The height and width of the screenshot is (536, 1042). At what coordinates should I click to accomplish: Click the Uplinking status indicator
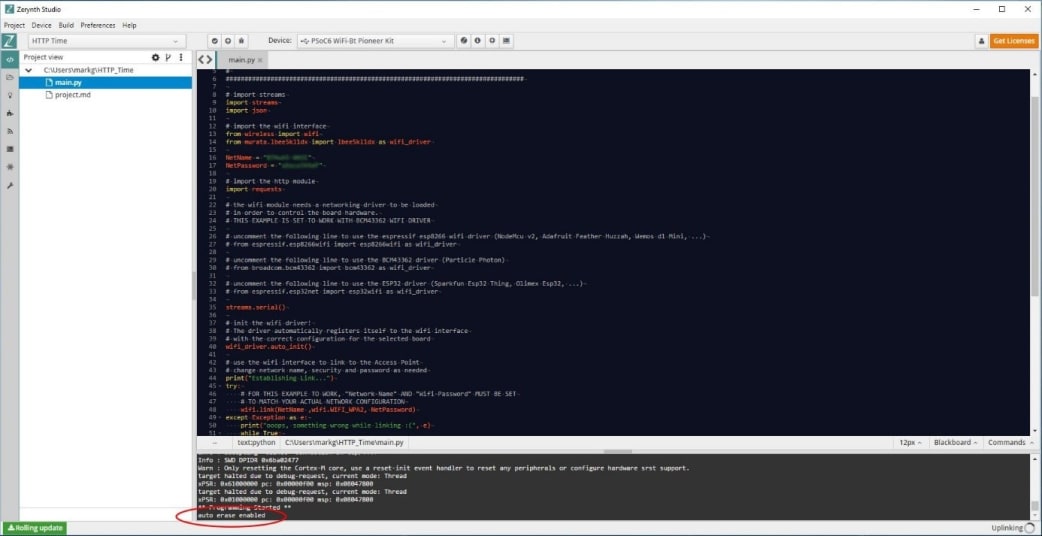click(1013, 527)
